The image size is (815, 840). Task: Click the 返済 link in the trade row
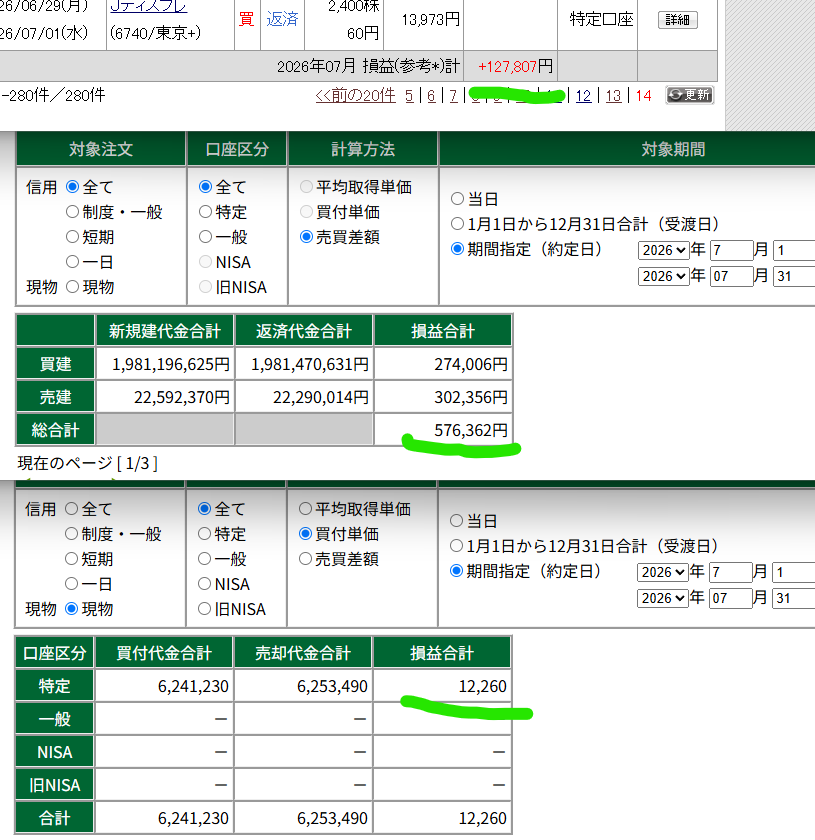point(282,19)
